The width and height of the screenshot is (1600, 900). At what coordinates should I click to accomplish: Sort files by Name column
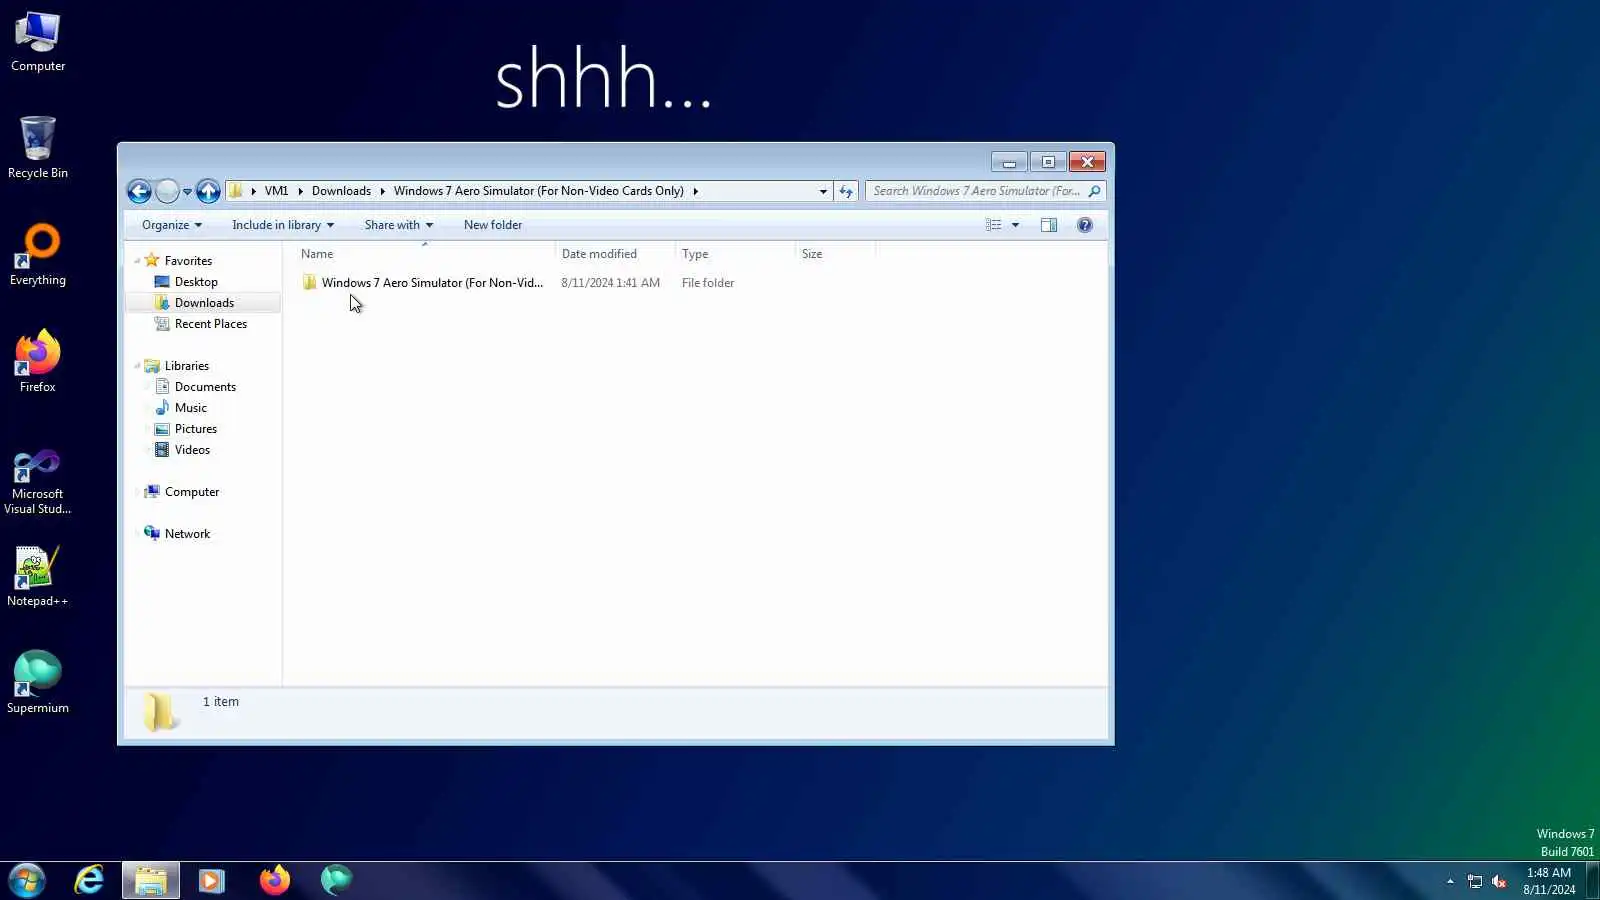pyautogui.click(x=424, y=254)
